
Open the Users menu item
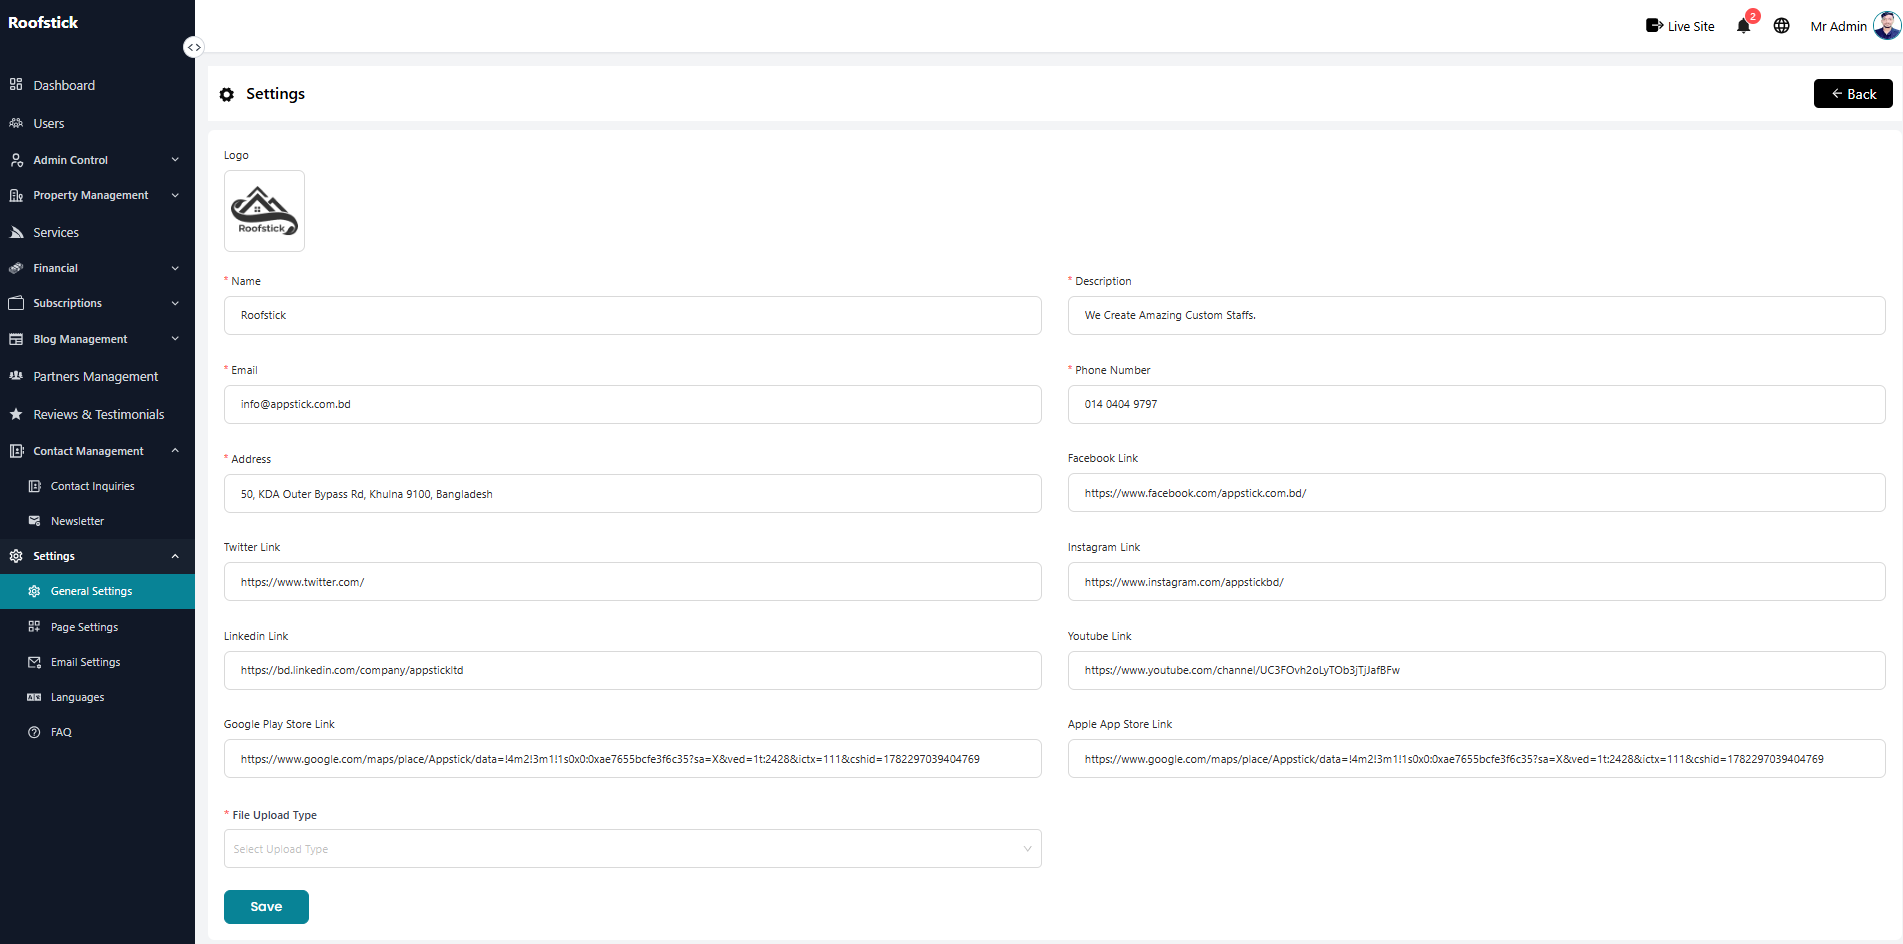97,123
